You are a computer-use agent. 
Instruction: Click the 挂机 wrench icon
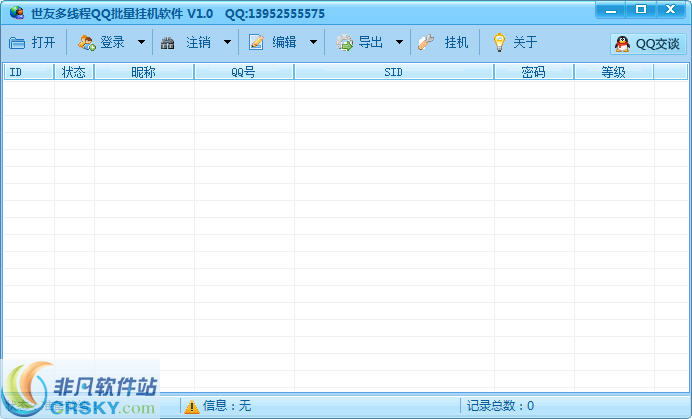pyautogui.click(x=426, y=43)
